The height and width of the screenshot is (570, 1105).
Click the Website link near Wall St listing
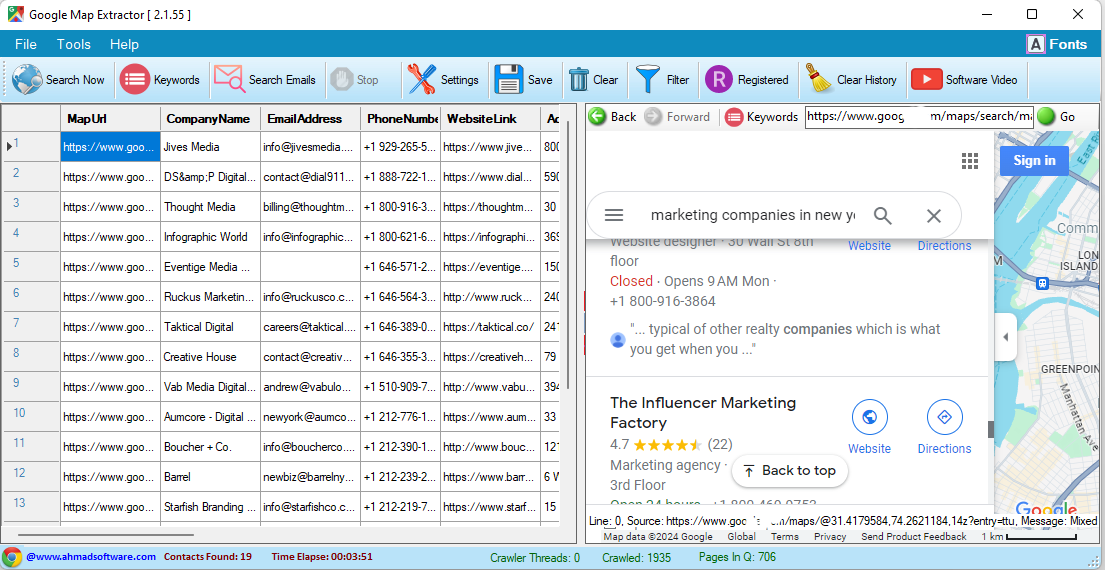pyautogui.click(x=869, y=245)
